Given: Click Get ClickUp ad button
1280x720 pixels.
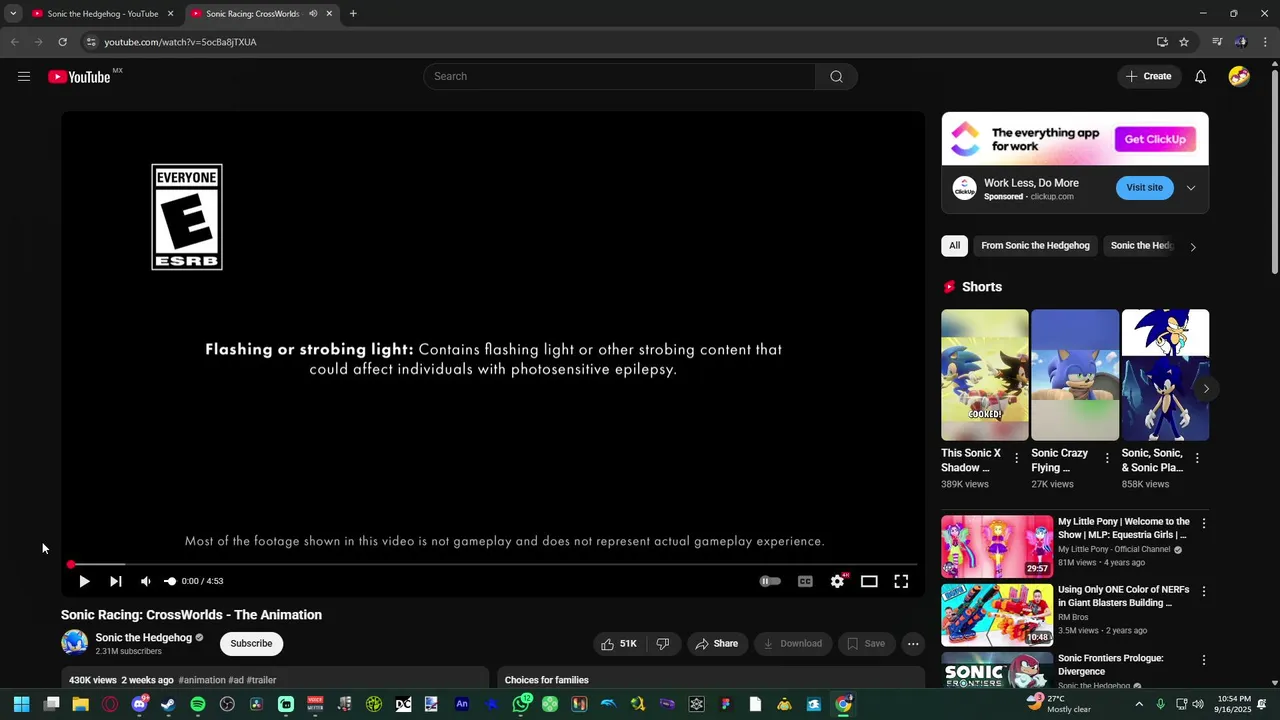Looking at the screenshot, I should (x=1155, y=139).
